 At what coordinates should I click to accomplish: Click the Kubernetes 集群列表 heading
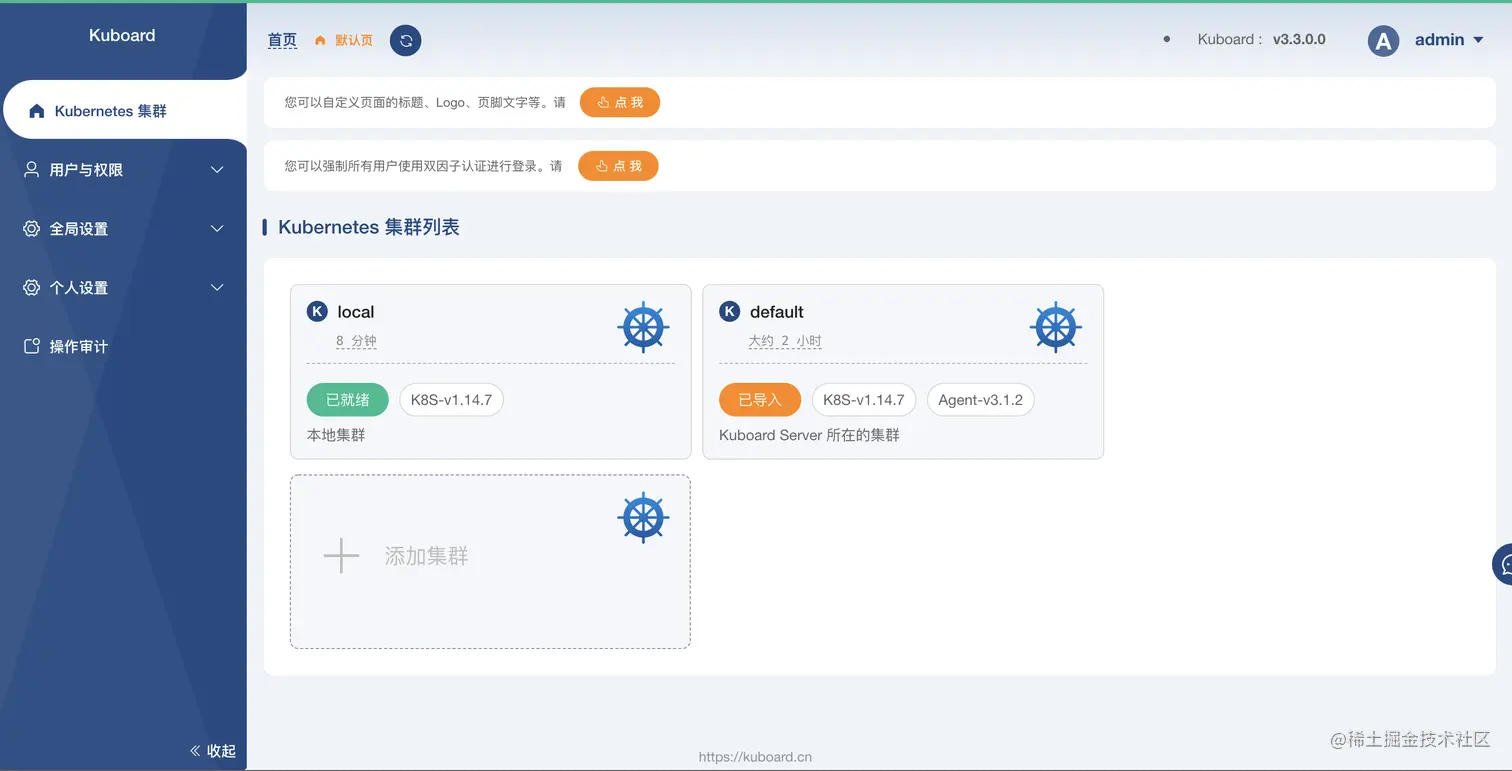pyautogui.click(x=369, y=227)
